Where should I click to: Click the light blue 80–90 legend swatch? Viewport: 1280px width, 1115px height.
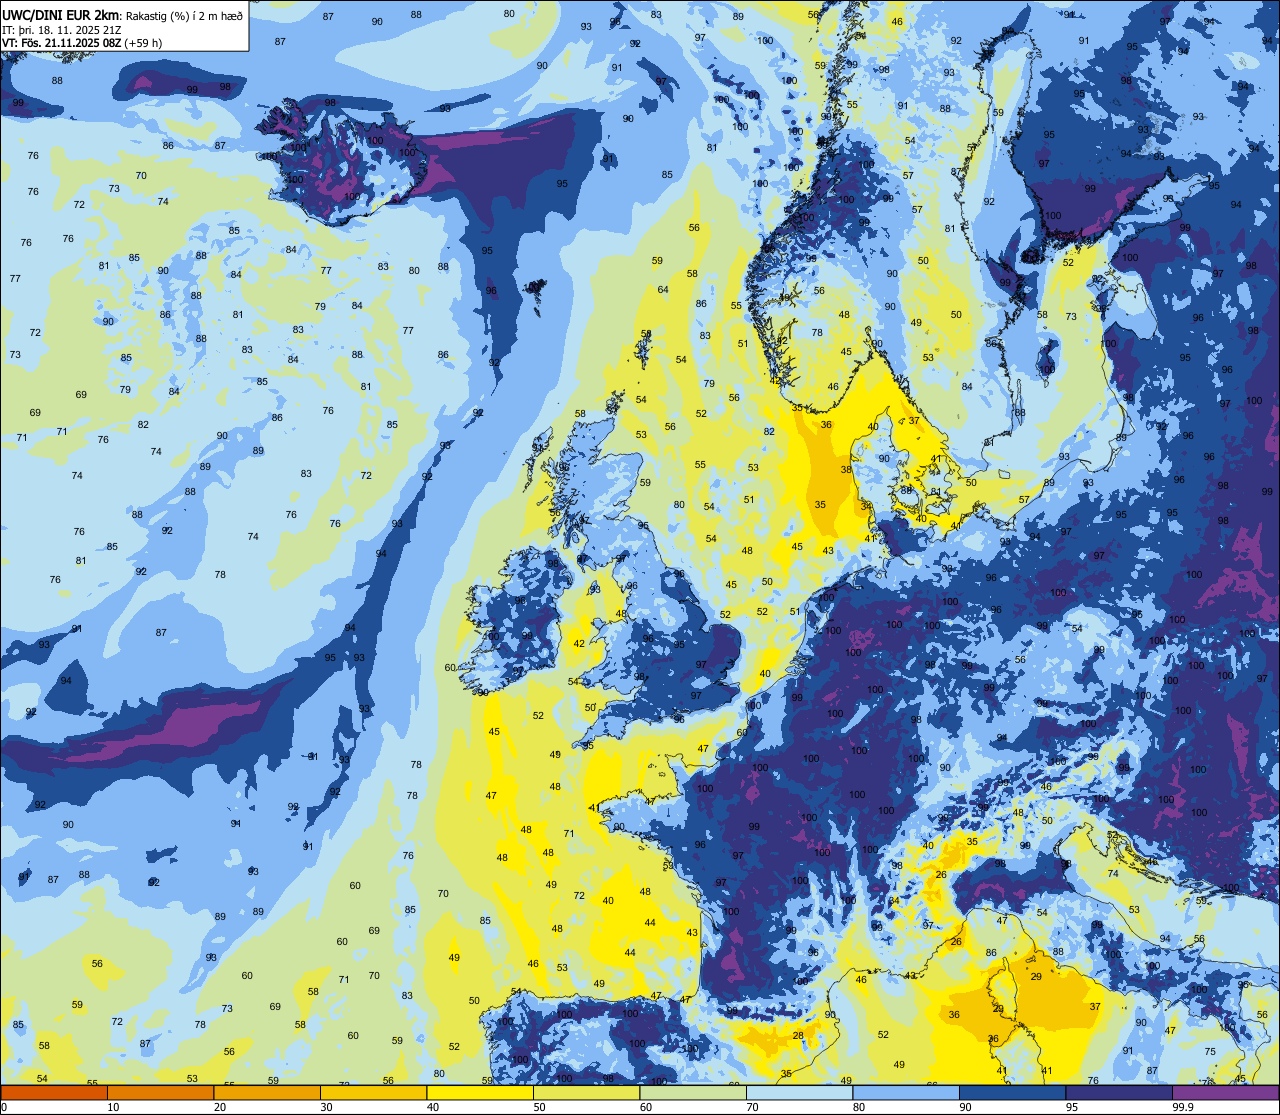click(x=906, y=1093)
